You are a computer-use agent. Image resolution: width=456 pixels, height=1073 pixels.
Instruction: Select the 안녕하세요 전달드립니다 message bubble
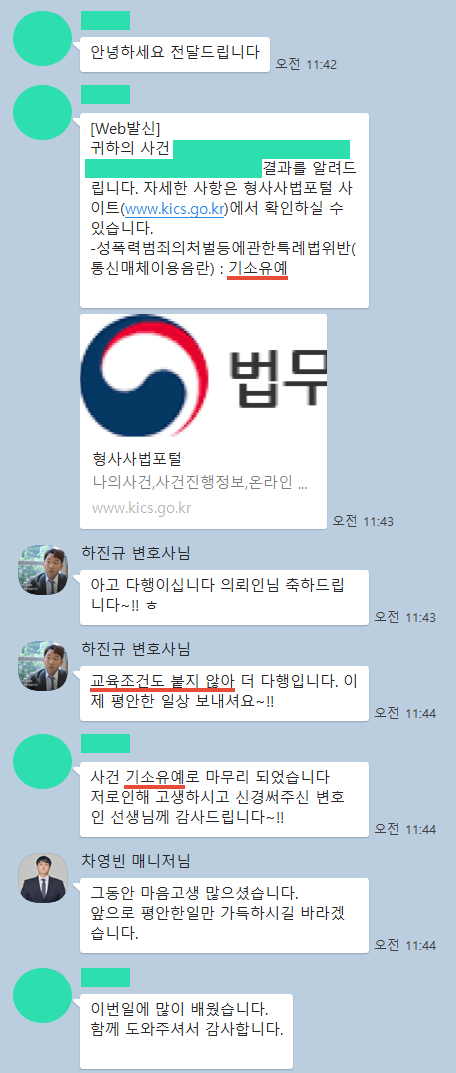(175, 54)
